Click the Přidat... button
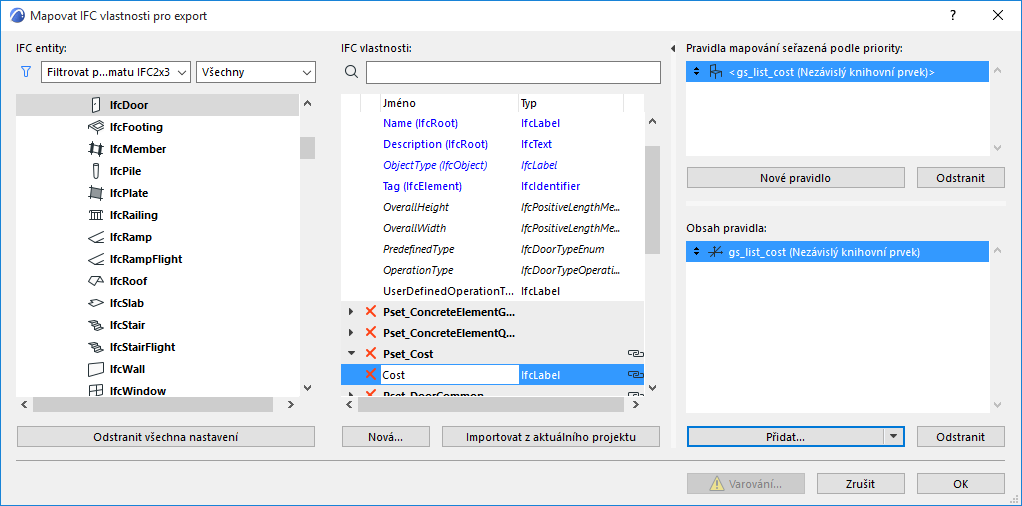Screen dimensions: 1022x506 click(x=785, y=437)
